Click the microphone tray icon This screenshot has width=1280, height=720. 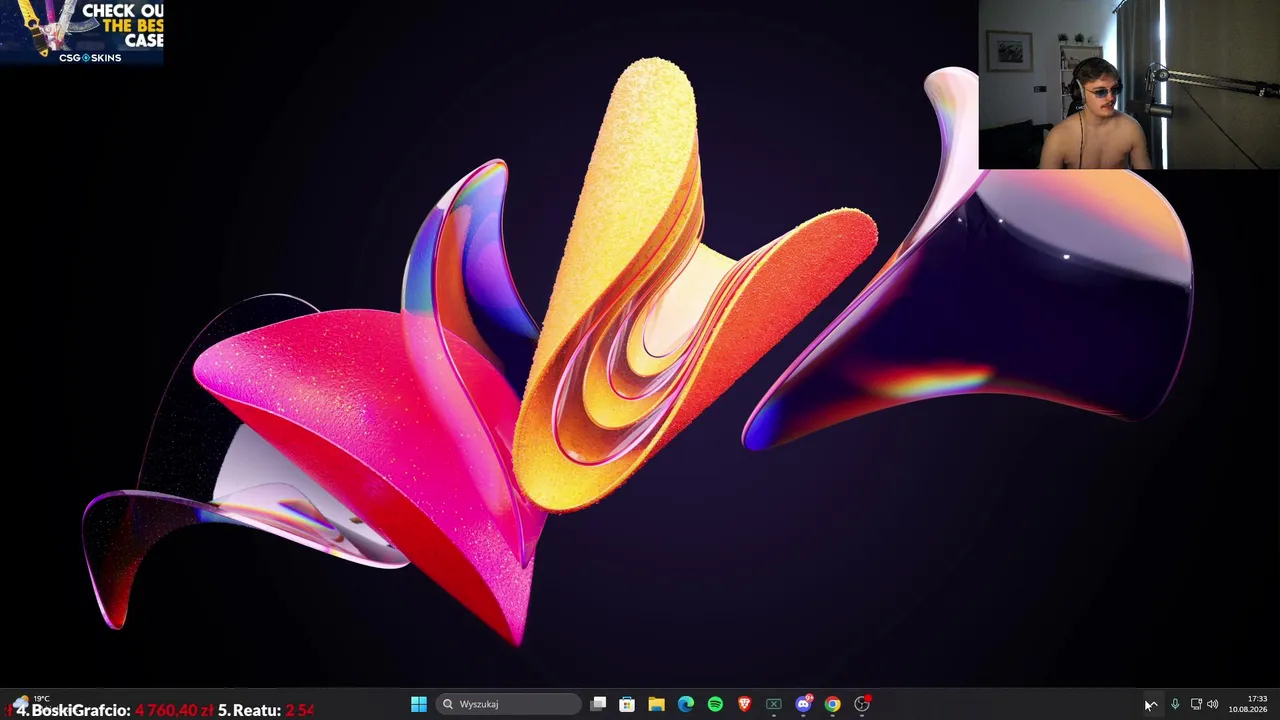(x=1175, y=704)
